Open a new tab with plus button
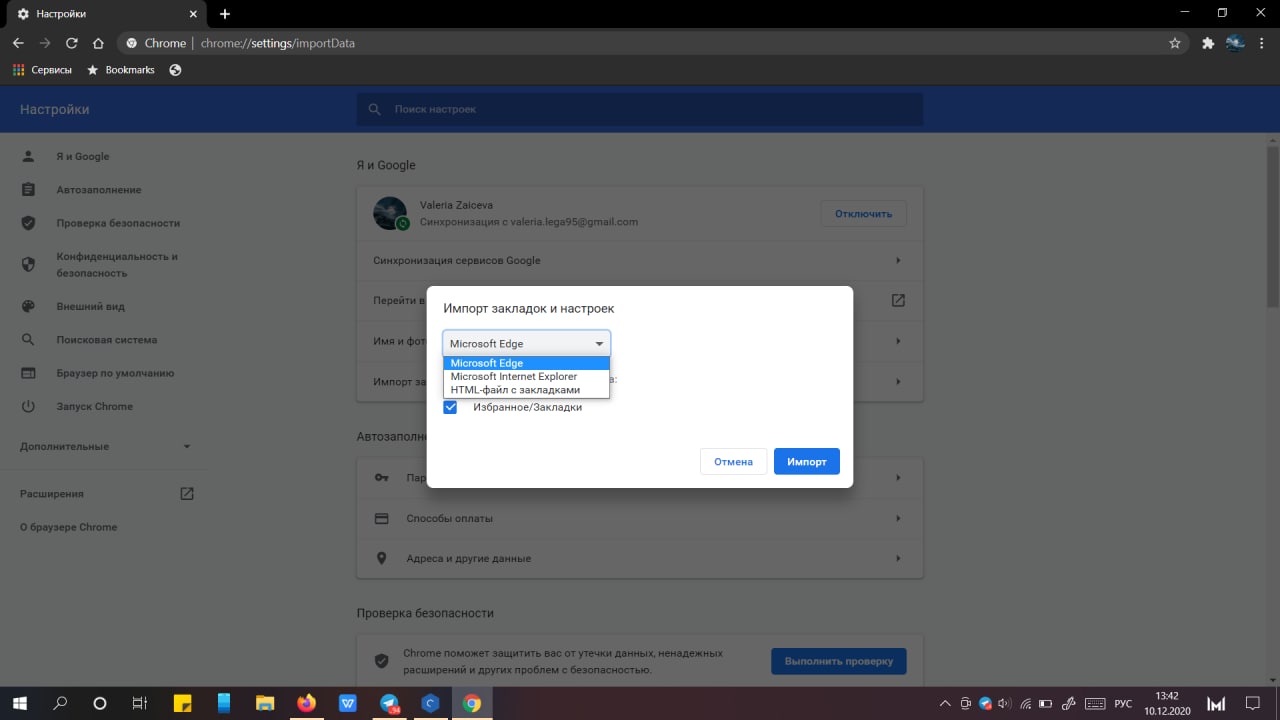 tap(225, 14)
